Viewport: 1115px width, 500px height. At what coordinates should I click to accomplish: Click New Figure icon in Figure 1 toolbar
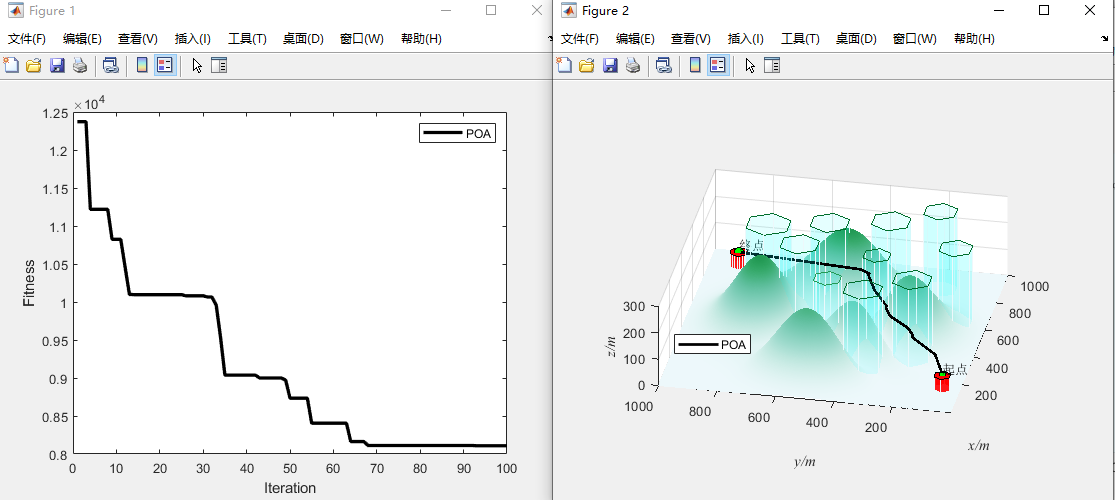pyautogui.click(x=11, y=66)
